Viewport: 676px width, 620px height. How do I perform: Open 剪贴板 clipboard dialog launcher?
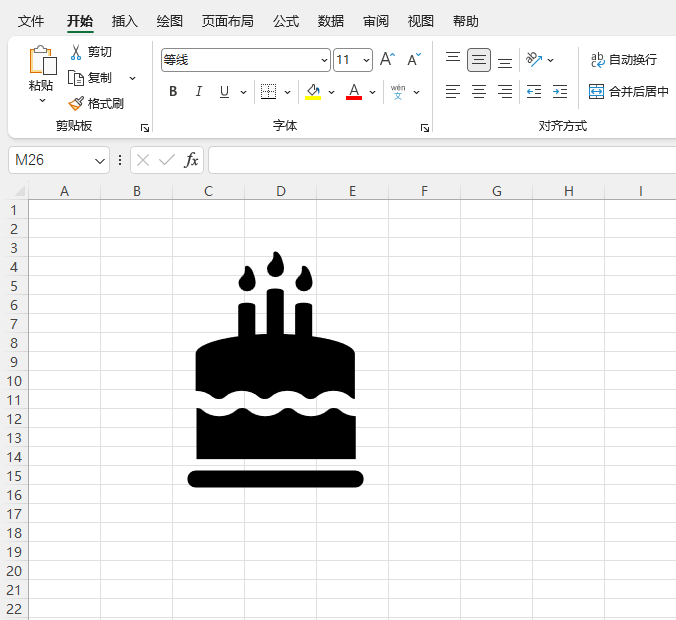145,128
